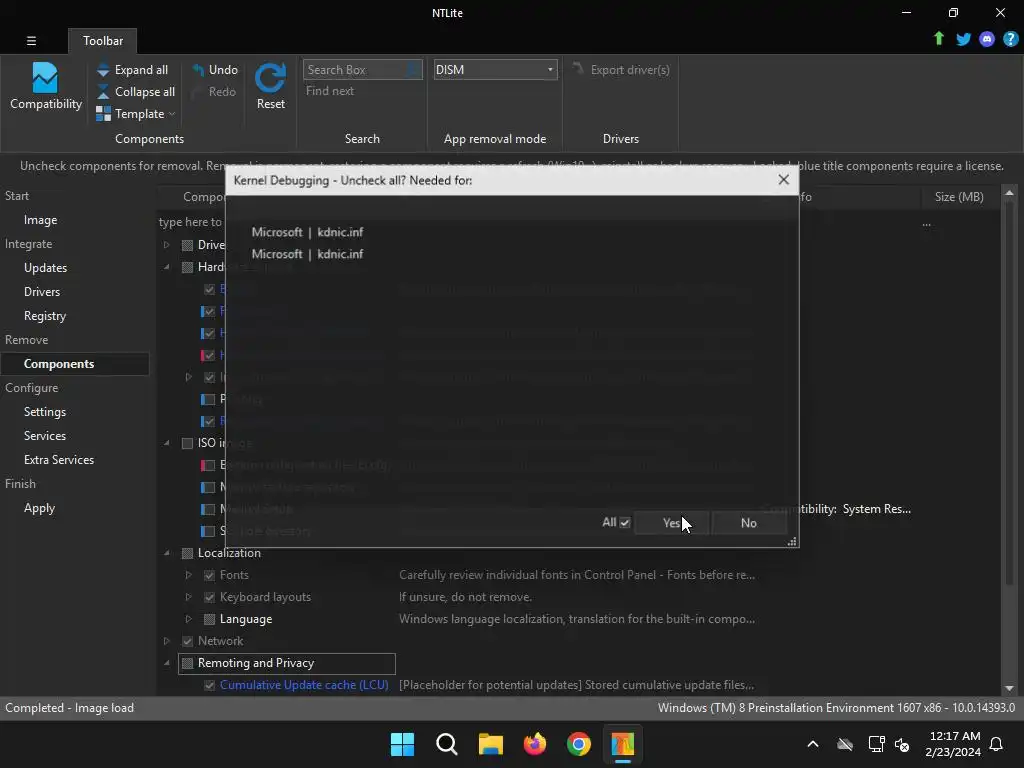This screenshot has width=1024, height=768.
Task: Open the Discord link icon
Action: pos(987,39)
